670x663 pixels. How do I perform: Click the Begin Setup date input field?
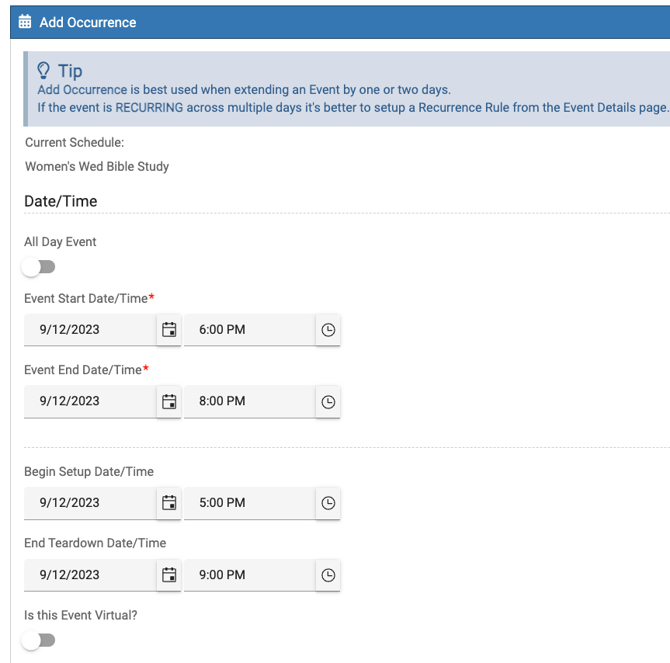pos(90,503)
